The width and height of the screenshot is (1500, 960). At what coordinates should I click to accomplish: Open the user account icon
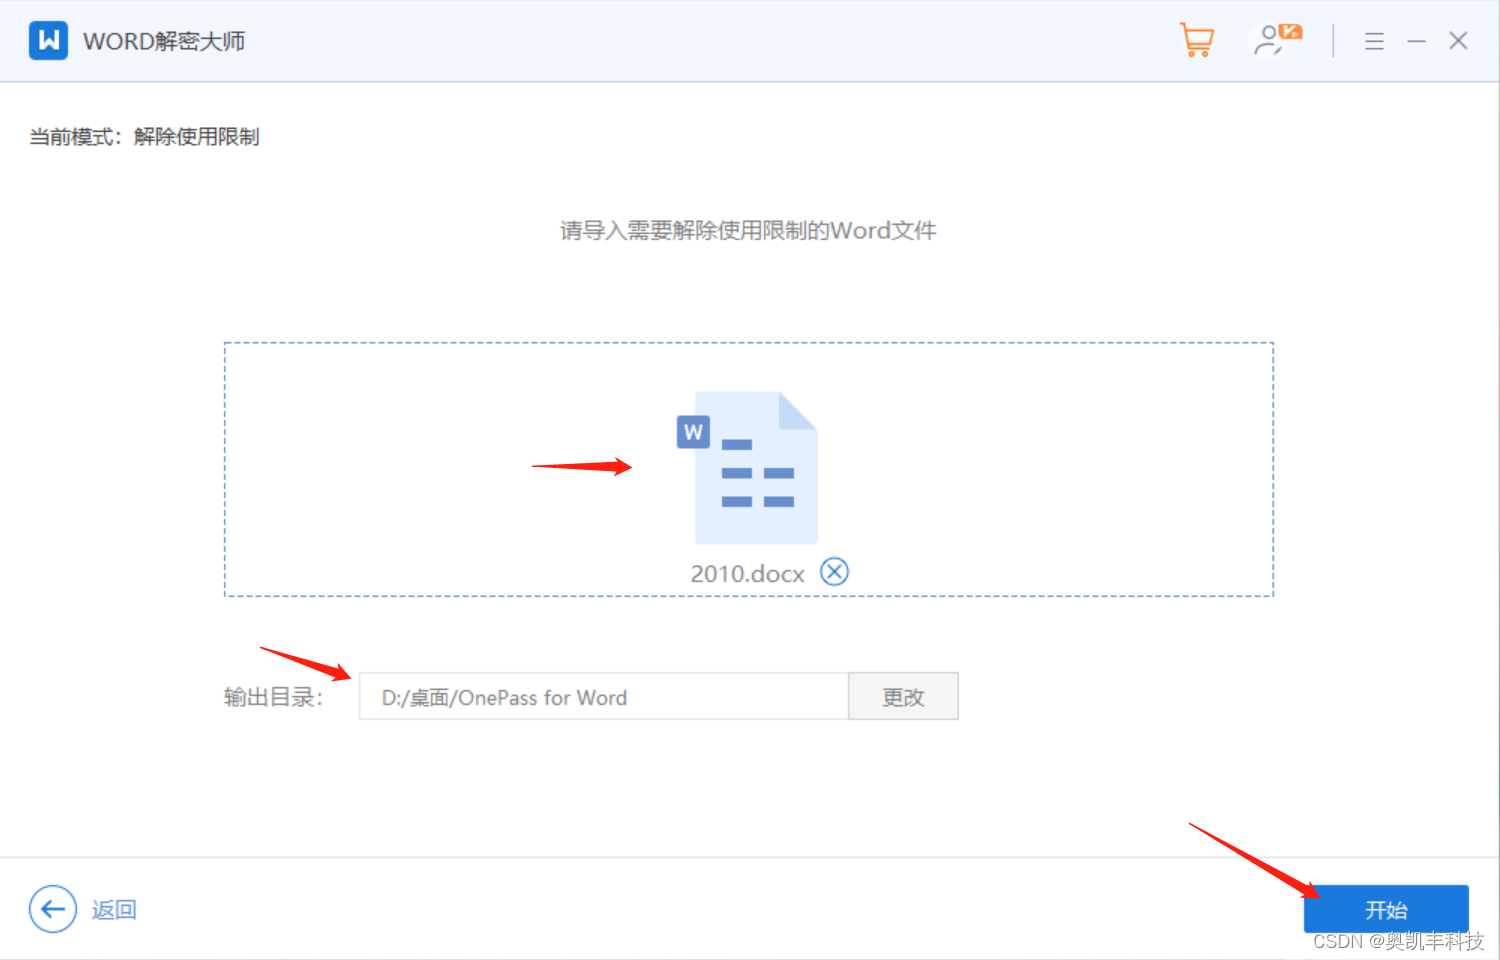1277,40
